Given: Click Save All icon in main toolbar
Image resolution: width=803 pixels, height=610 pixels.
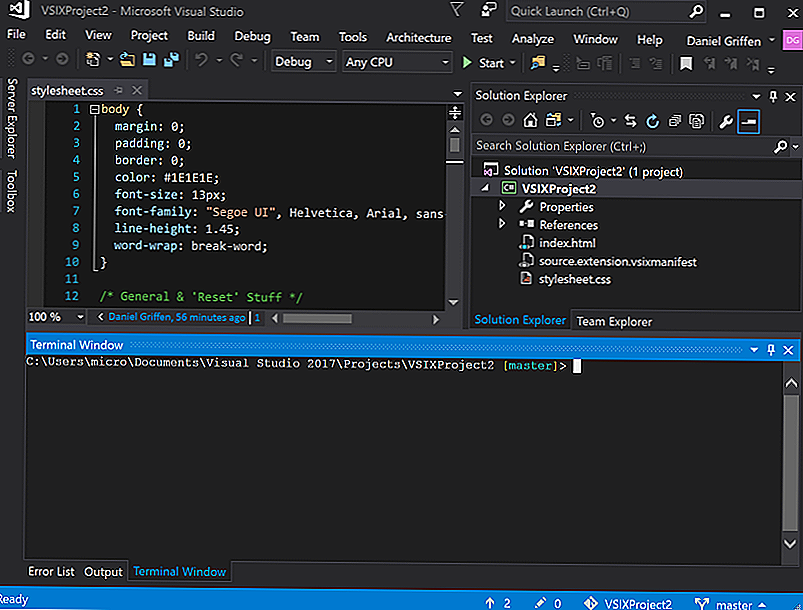Looking at the screenshot, I should click(x=172, y=62).
